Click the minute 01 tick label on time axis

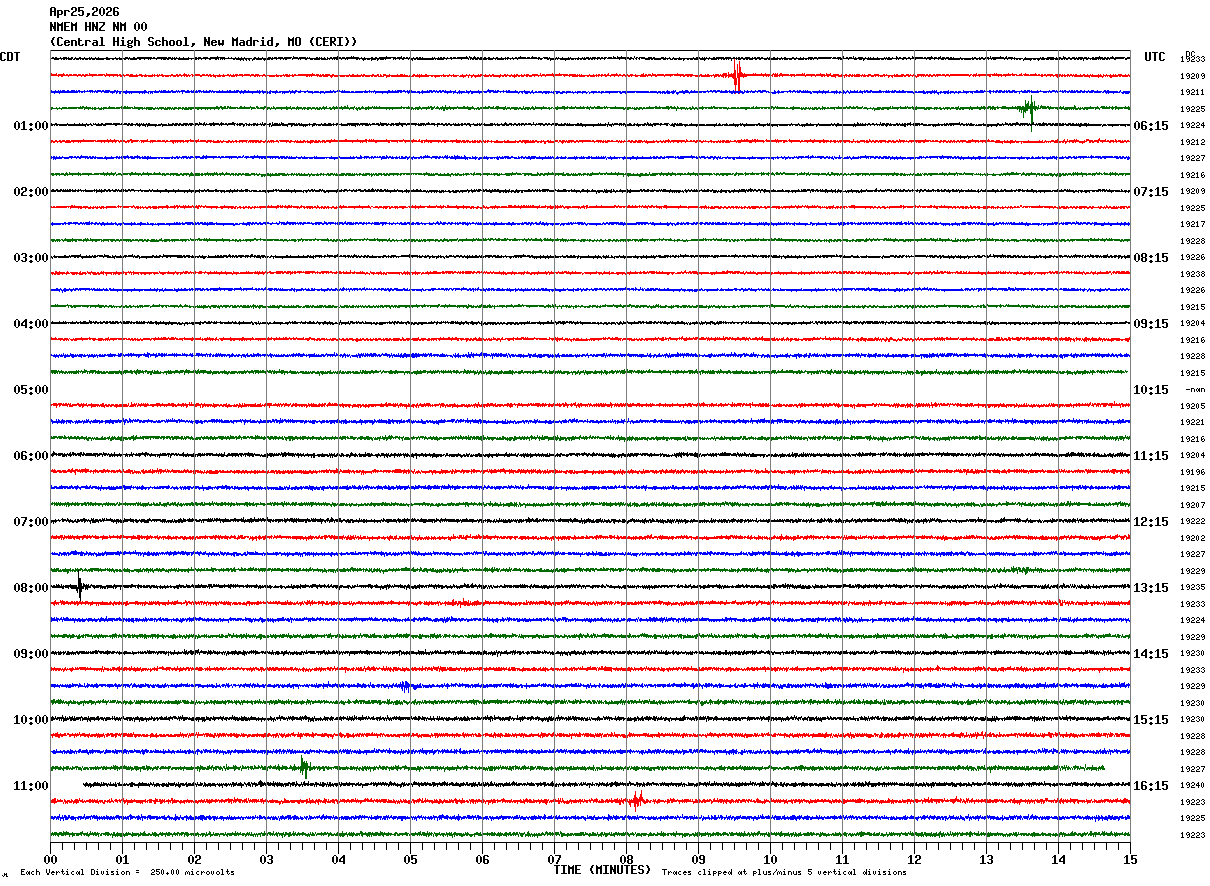(122, 859)
